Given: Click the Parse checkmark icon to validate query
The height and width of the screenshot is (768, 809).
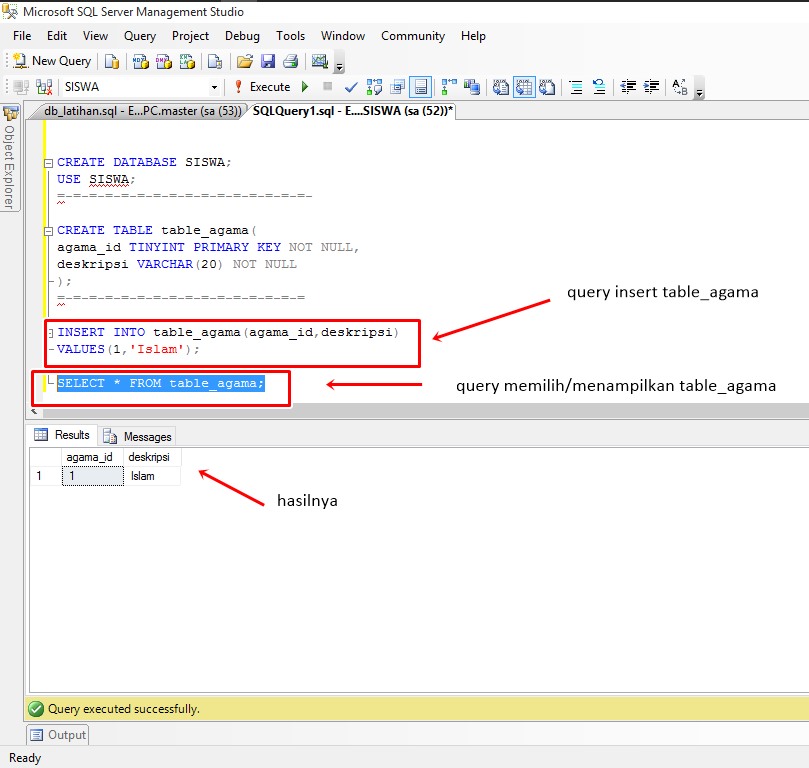Looking at the screenshot, I should [349, 87].
